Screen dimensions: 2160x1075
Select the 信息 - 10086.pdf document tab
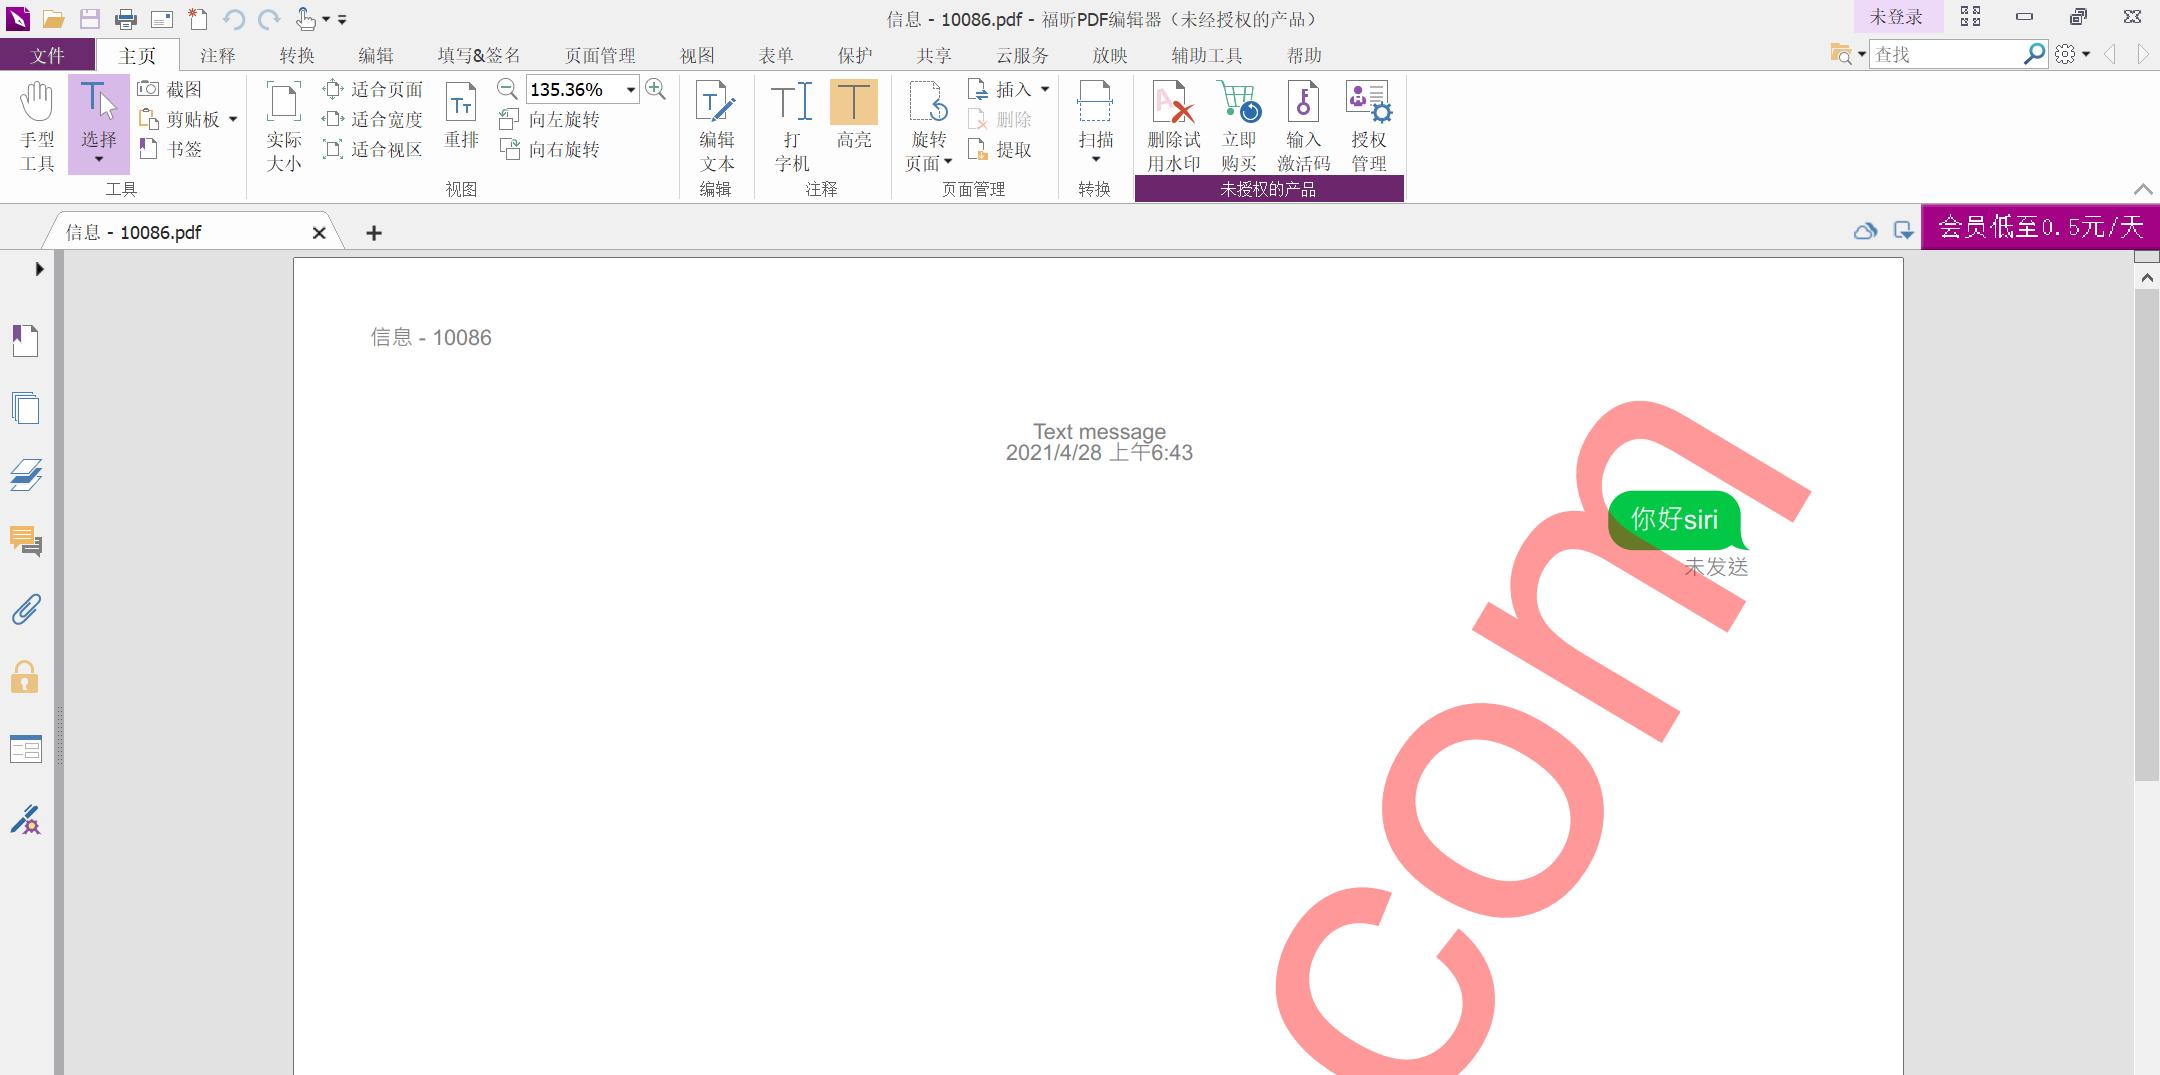(x=193, y=232)
